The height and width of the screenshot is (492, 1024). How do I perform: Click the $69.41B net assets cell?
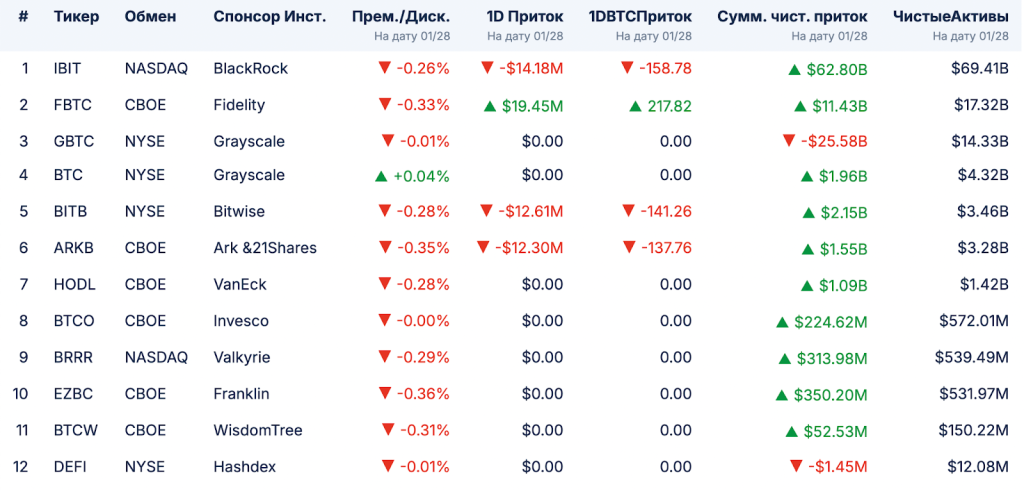point(979,69)
